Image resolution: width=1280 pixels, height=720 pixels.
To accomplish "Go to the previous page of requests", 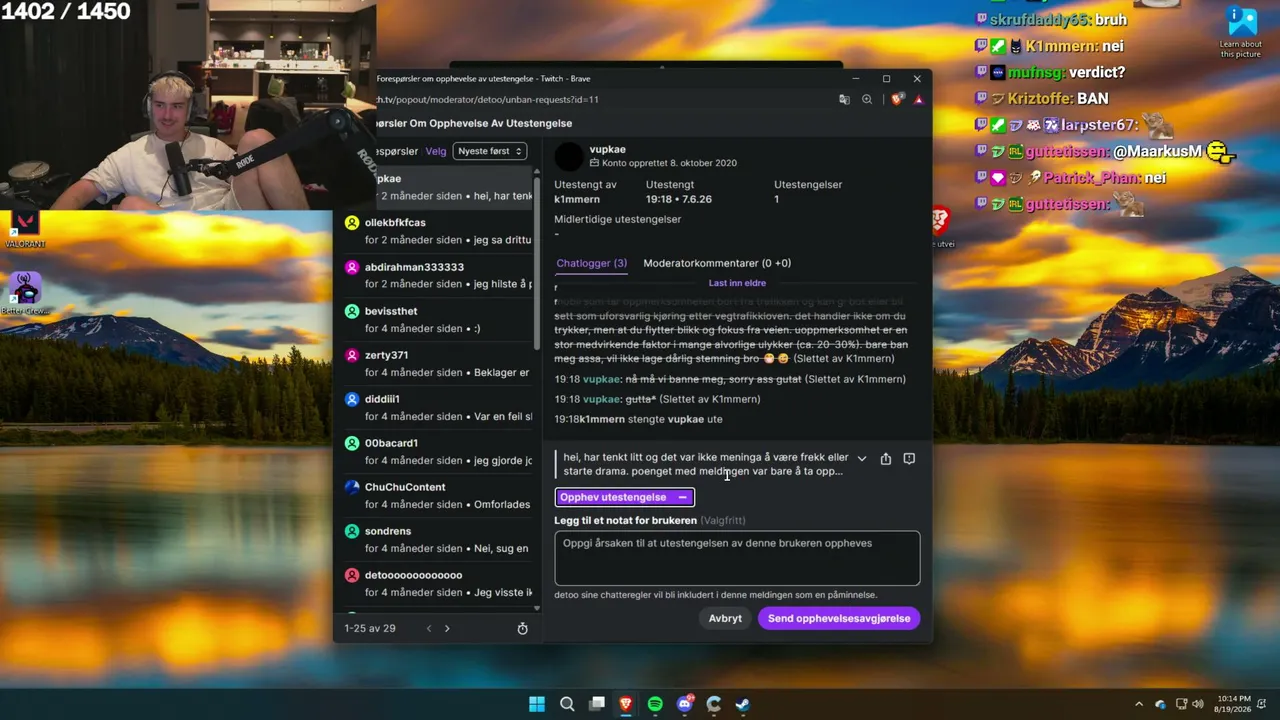I will point(429,629).
